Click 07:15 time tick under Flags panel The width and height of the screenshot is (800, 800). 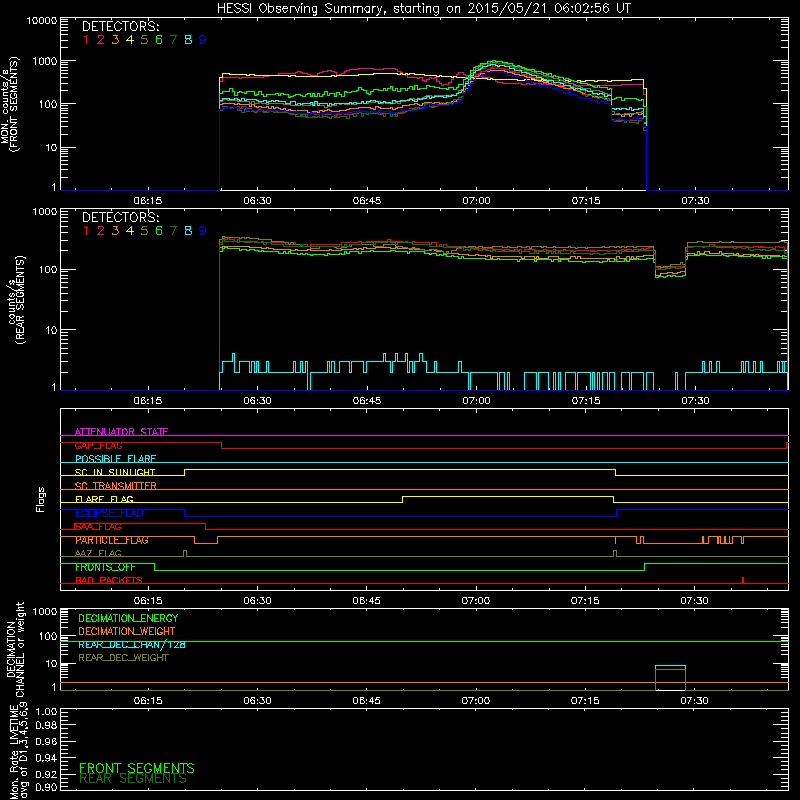click(585, 601)
